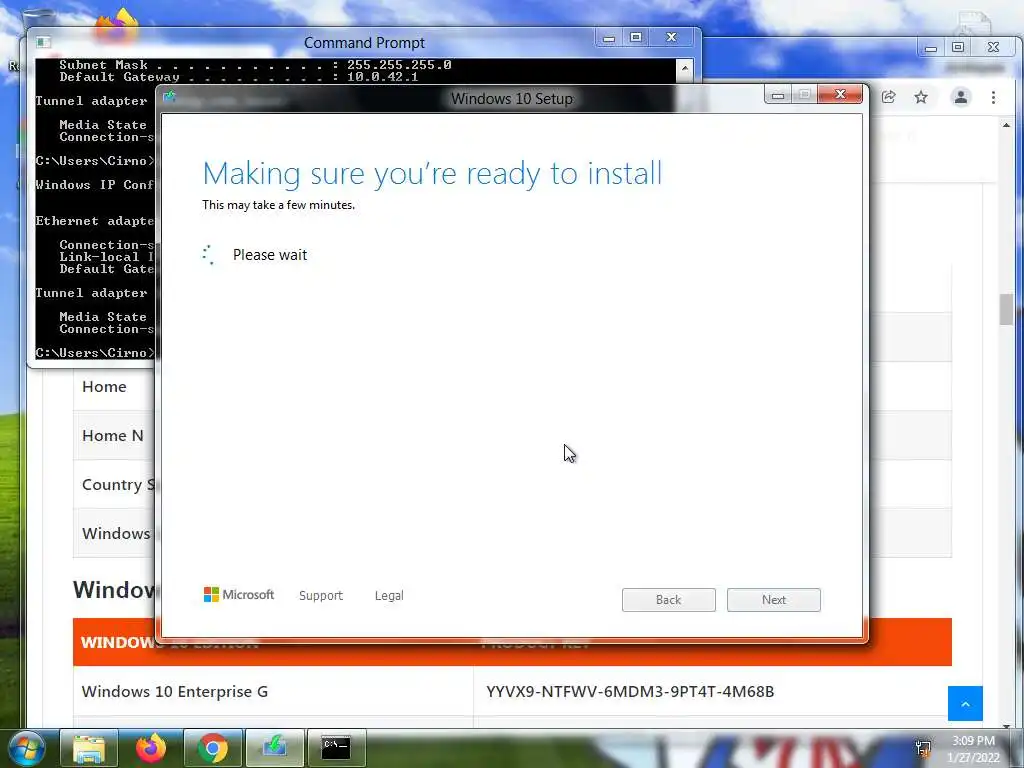Image resolution: width=1024 pixels, height=768 pixels.
Task: Close the Command Prompt window
Action: [671, 37]
